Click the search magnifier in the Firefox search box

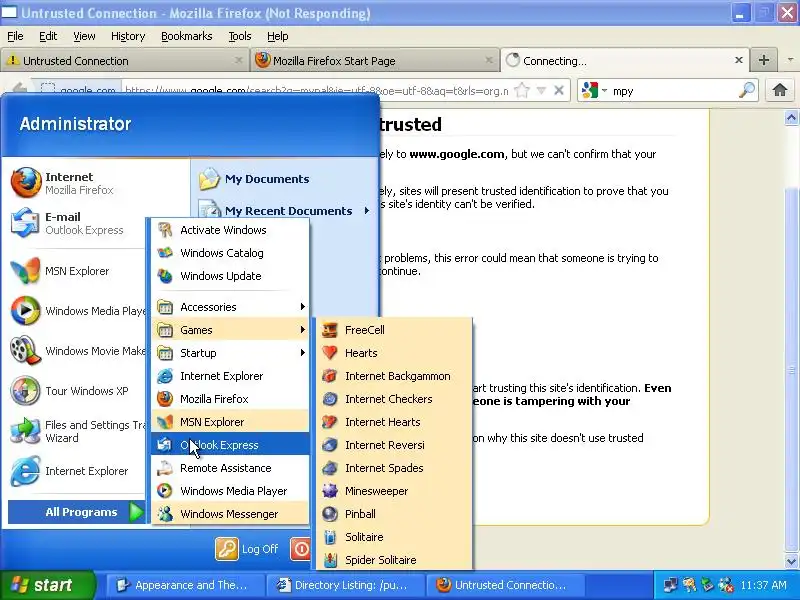click(x=746, y=90)
